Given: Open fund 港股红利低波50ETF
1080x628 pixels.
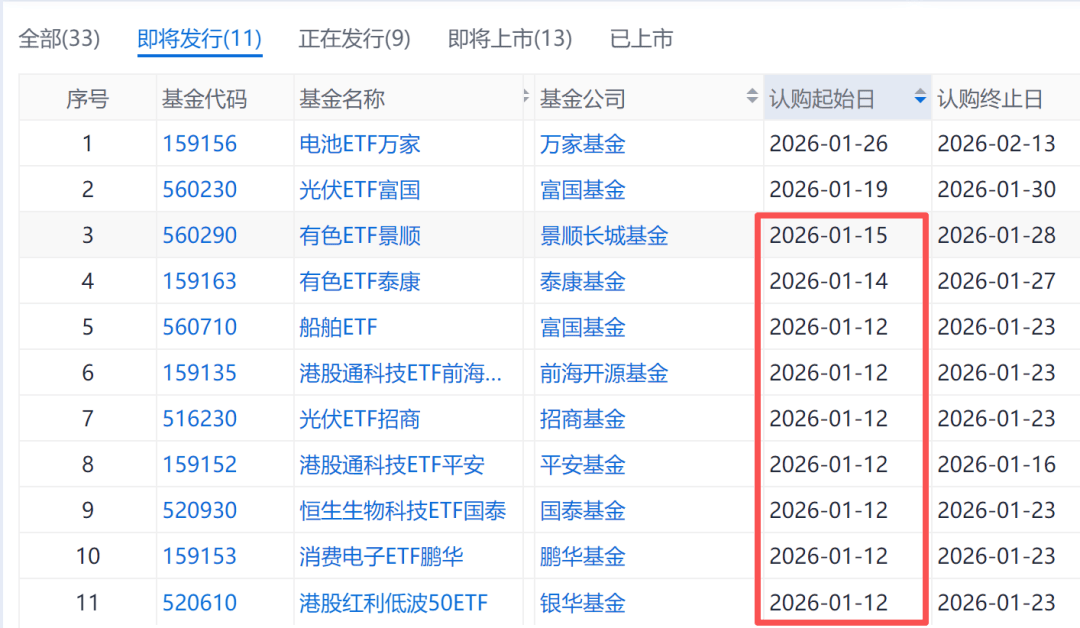Looking at the screenshot, I should click(x=393, y=603).
